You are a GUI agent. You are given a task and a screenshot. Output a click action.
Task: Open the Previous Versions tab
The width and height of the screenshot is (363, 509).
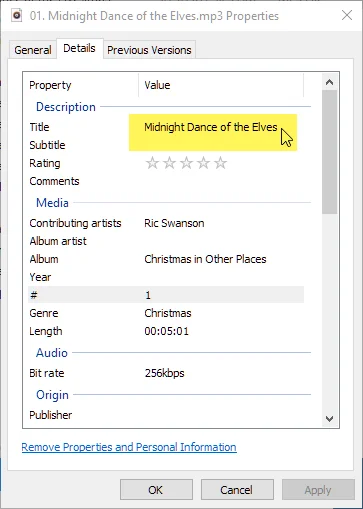tap(149, 50)
